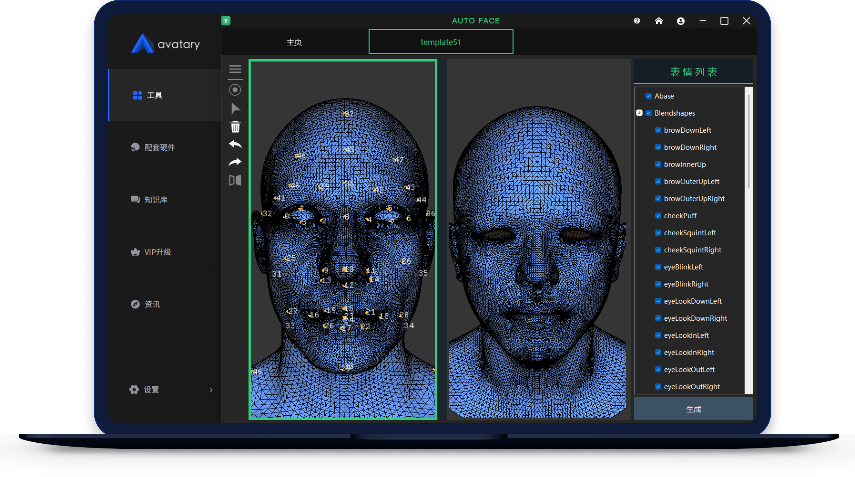Image resolution: width=855 pixels, height=477 pixels.
Task: Select the eyeLookDownLeft label
Action: (x=693, y=301)
